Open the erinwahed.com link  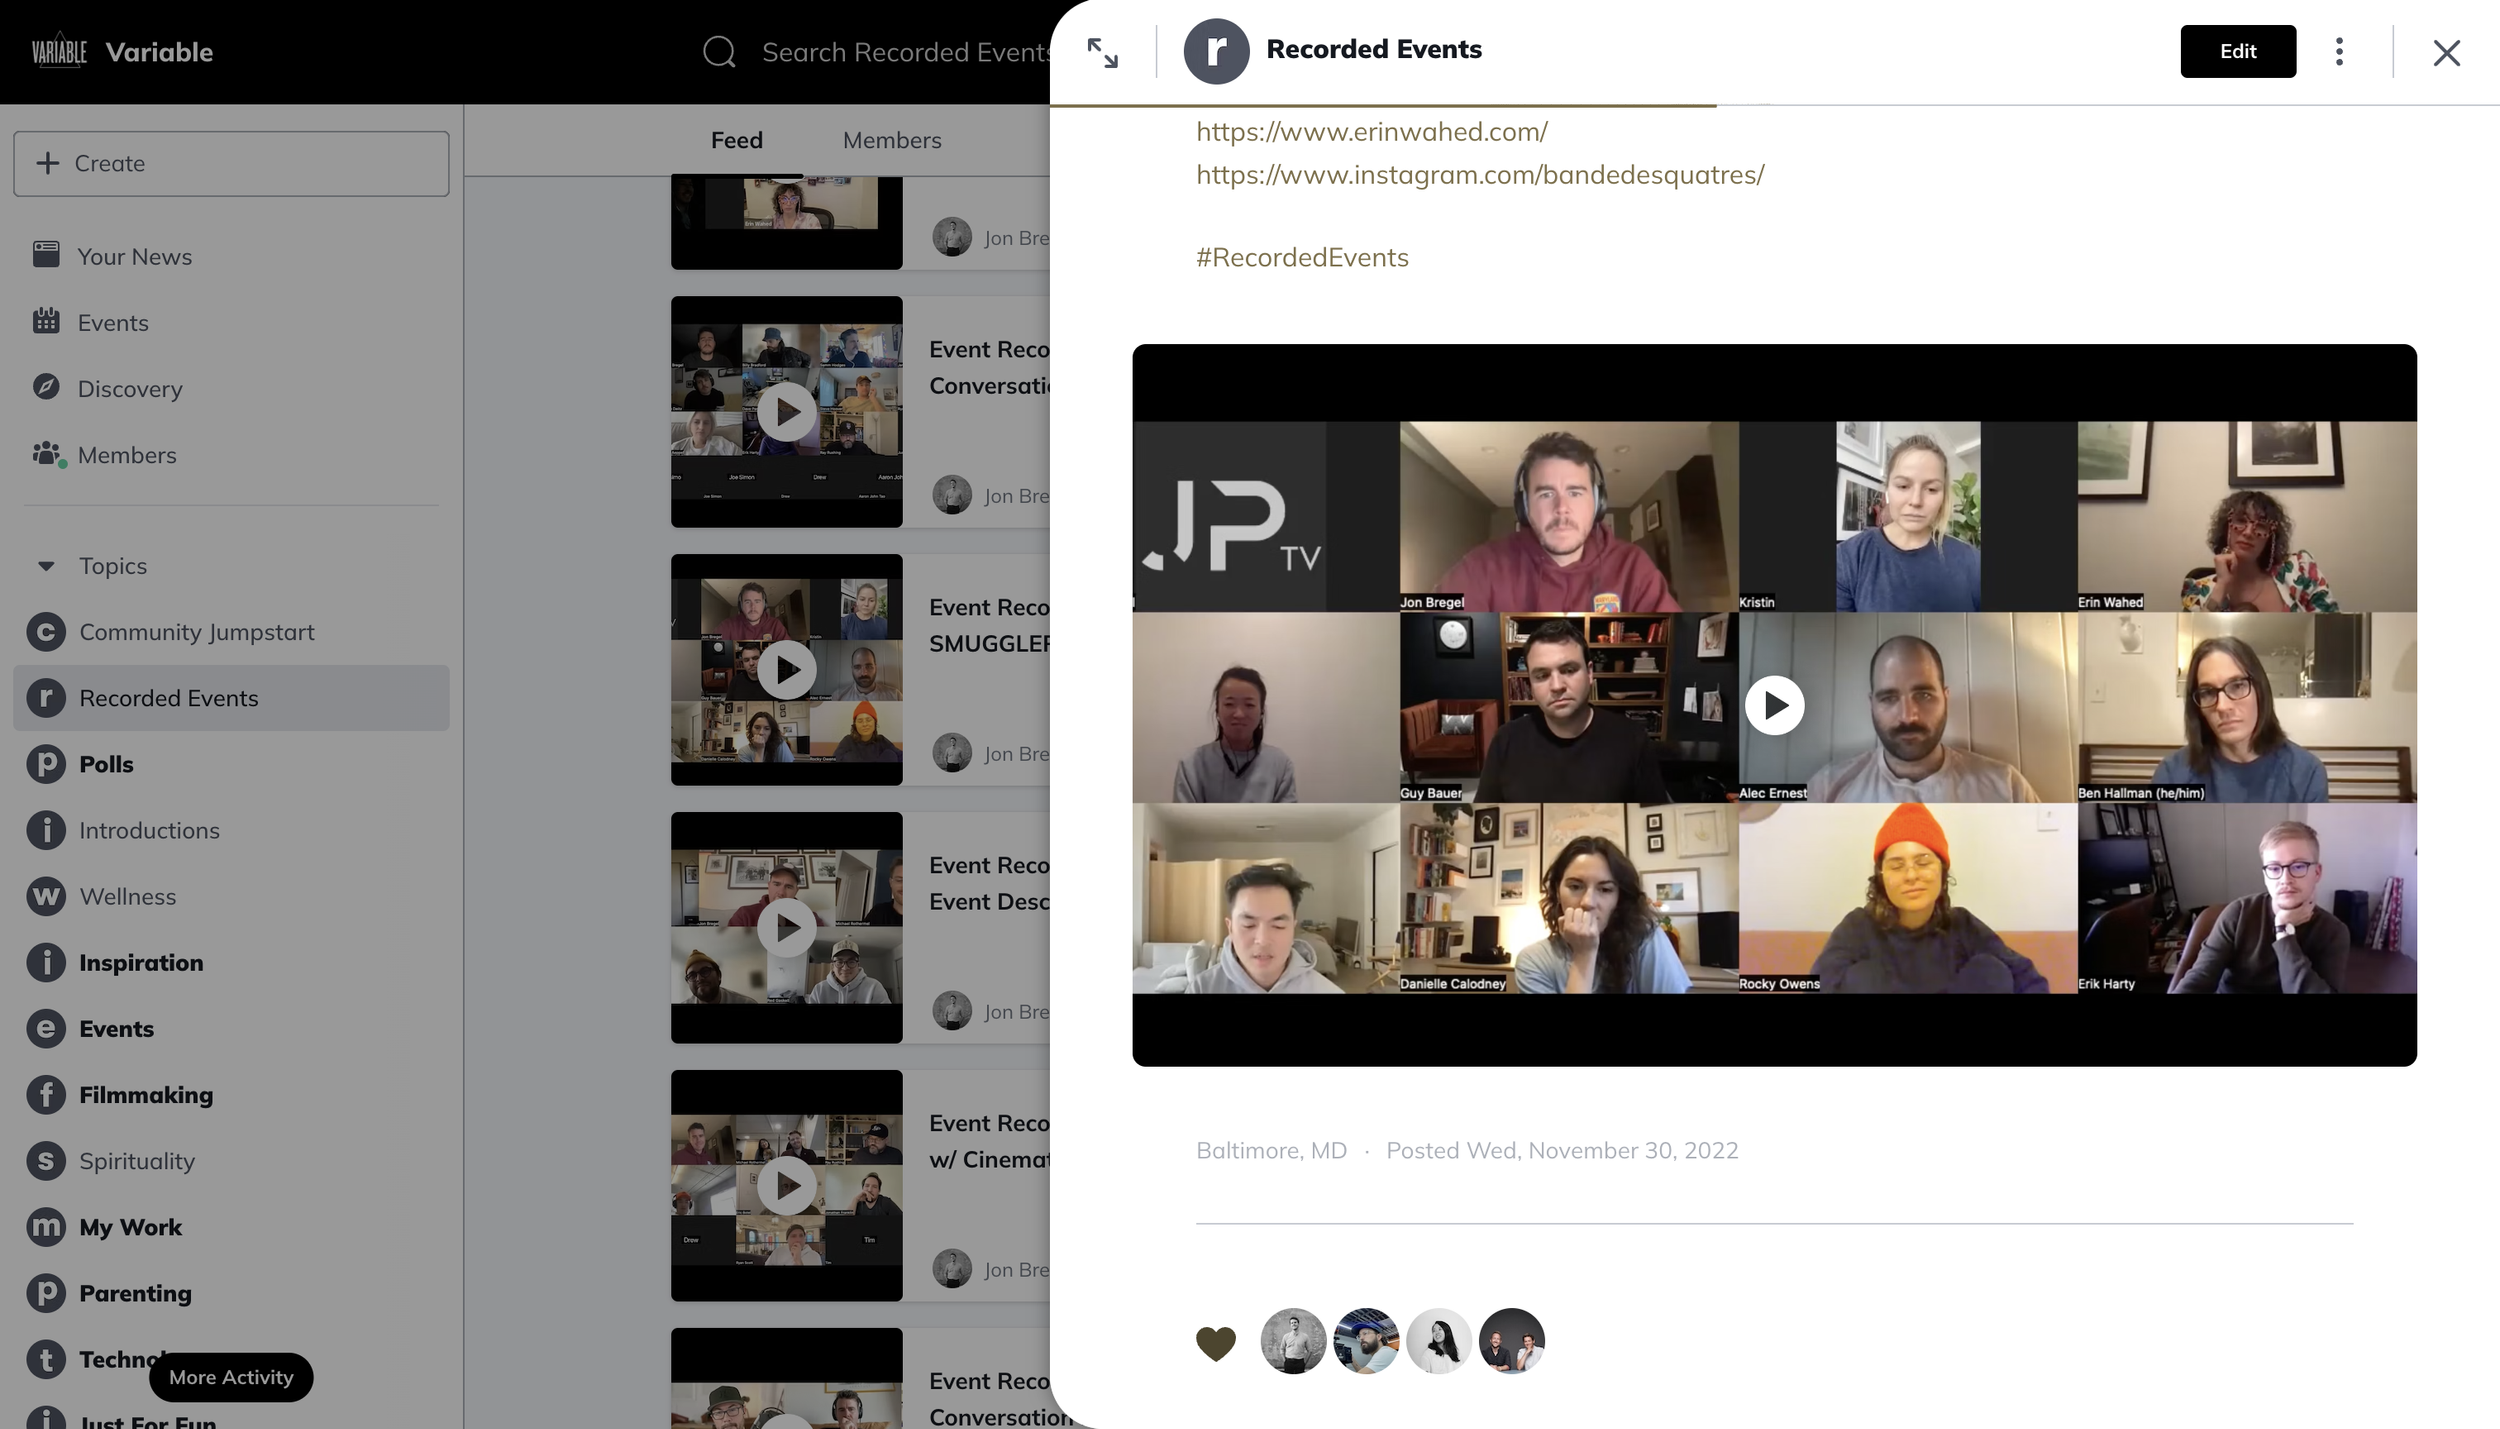[1371, 131]
